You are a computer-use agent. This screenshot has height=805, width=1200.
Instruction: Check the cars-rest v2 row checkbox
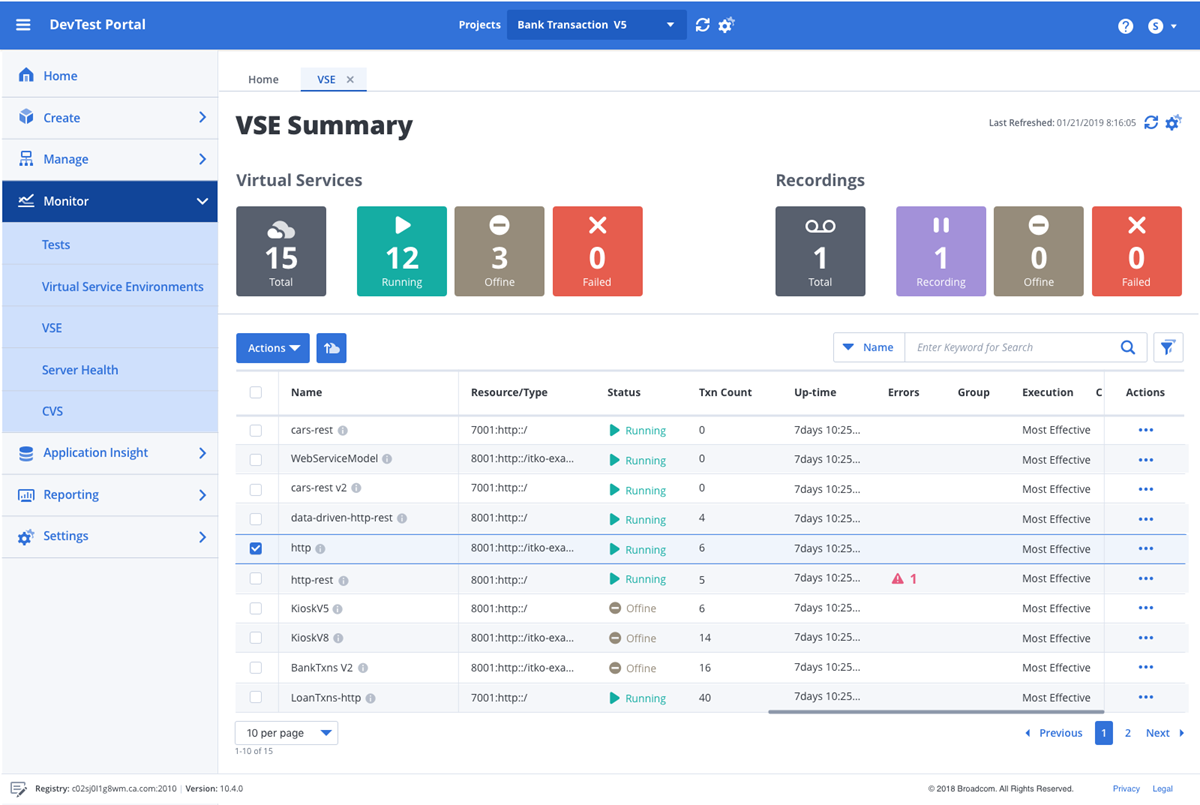[x=256, y=489]
